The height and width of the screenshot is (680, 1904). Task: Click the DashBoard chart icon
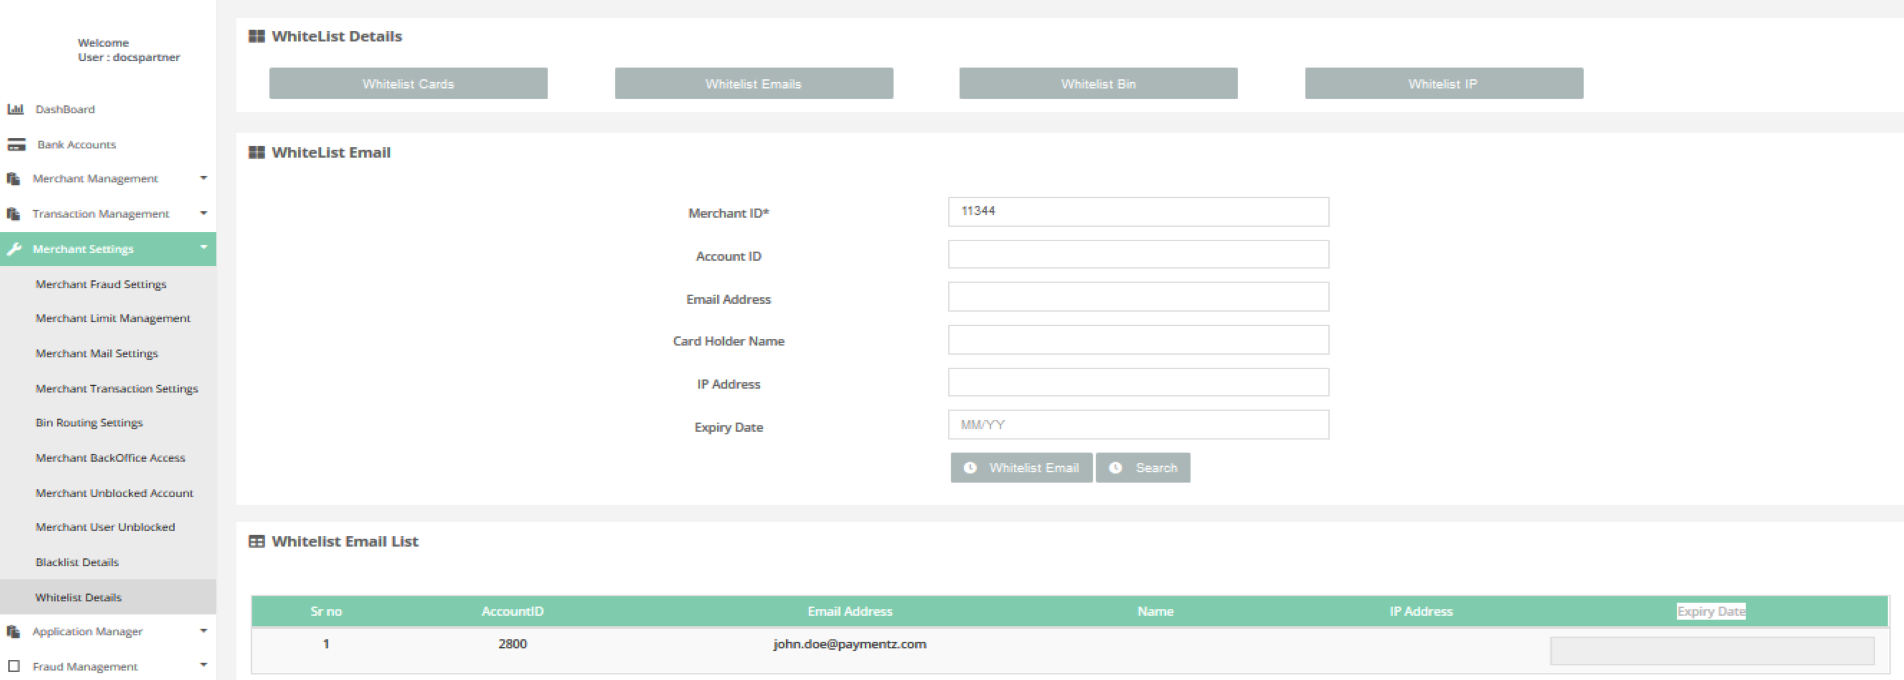pyautogui.click(x=15, y=109)
